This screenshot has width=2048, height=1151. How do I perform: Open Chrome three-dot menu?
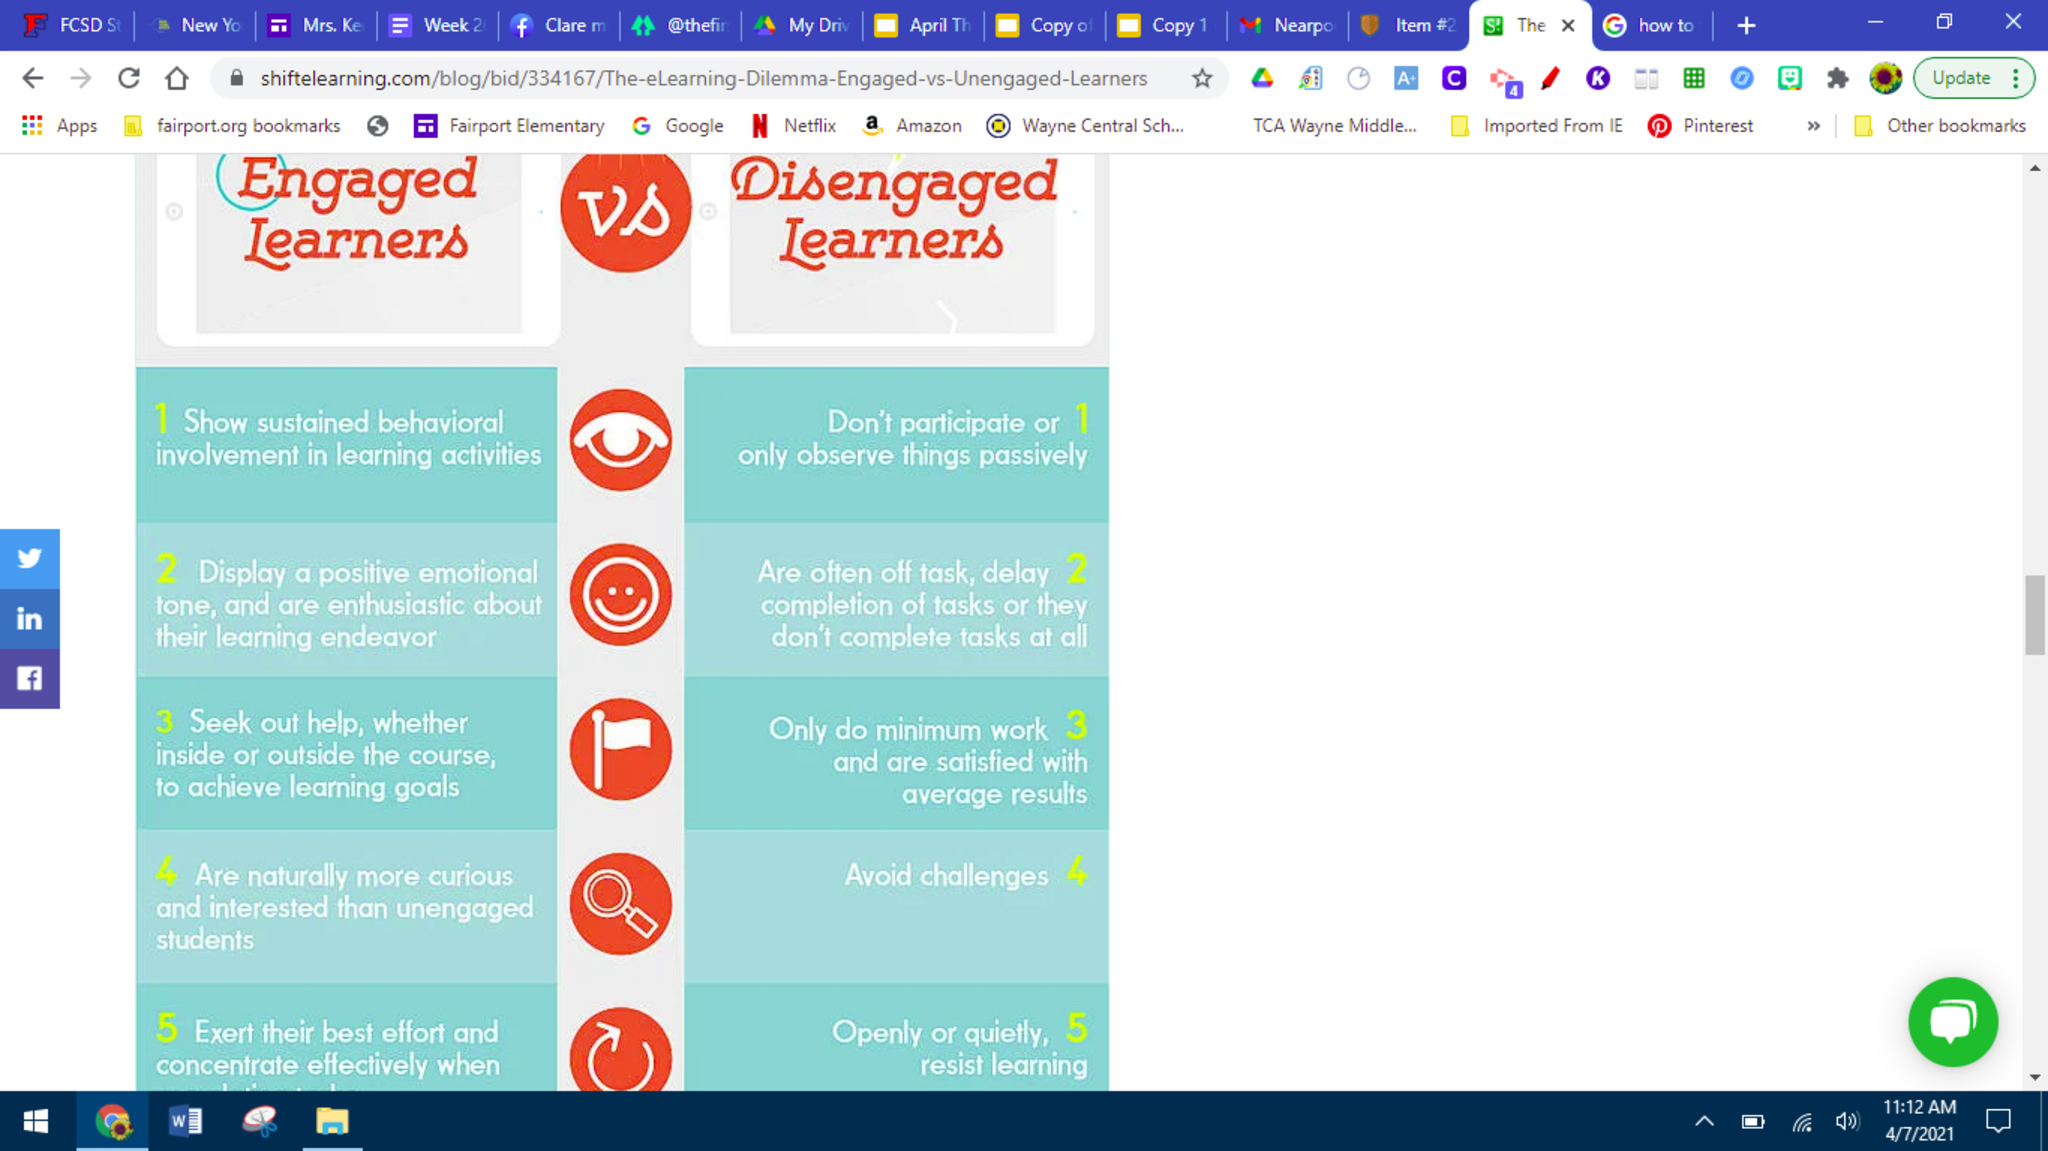[x=2016, y=78]
